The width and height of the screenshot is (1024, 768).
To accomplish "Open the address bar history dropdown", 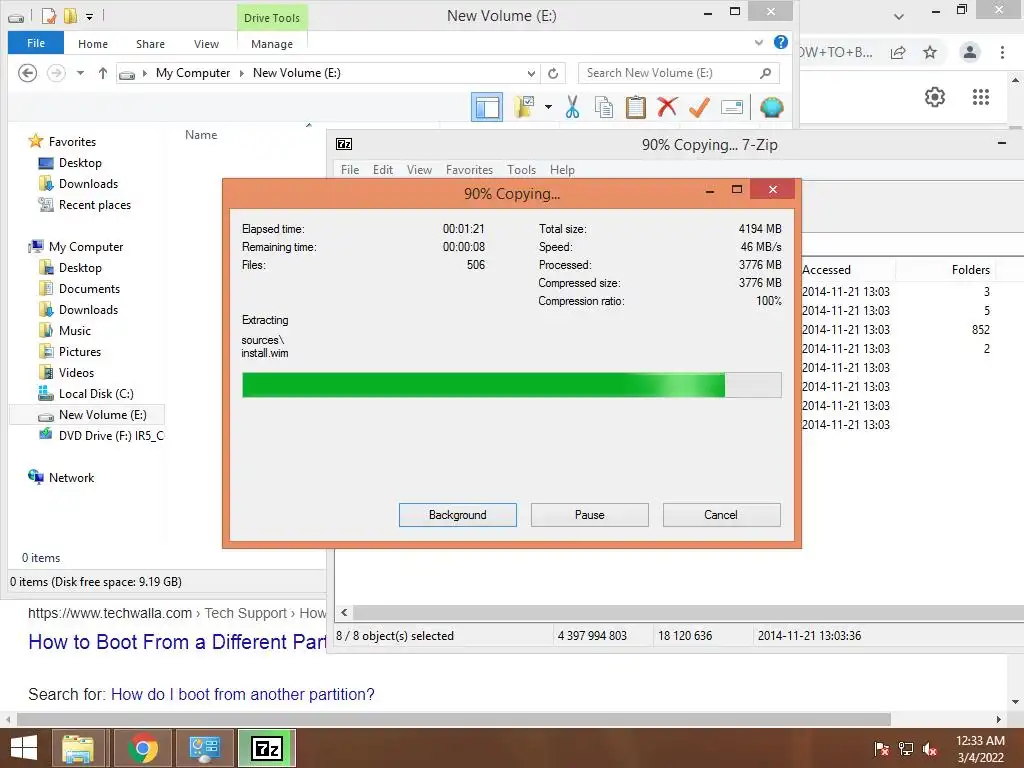I will [x=532, y=73].
